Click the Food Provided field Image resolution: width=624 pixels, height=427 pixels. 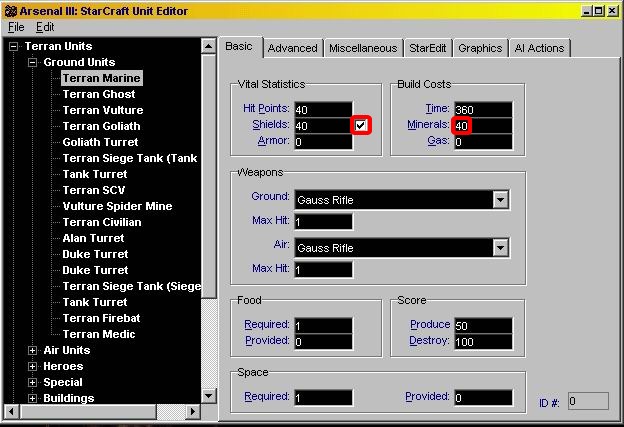click(323, 341)
